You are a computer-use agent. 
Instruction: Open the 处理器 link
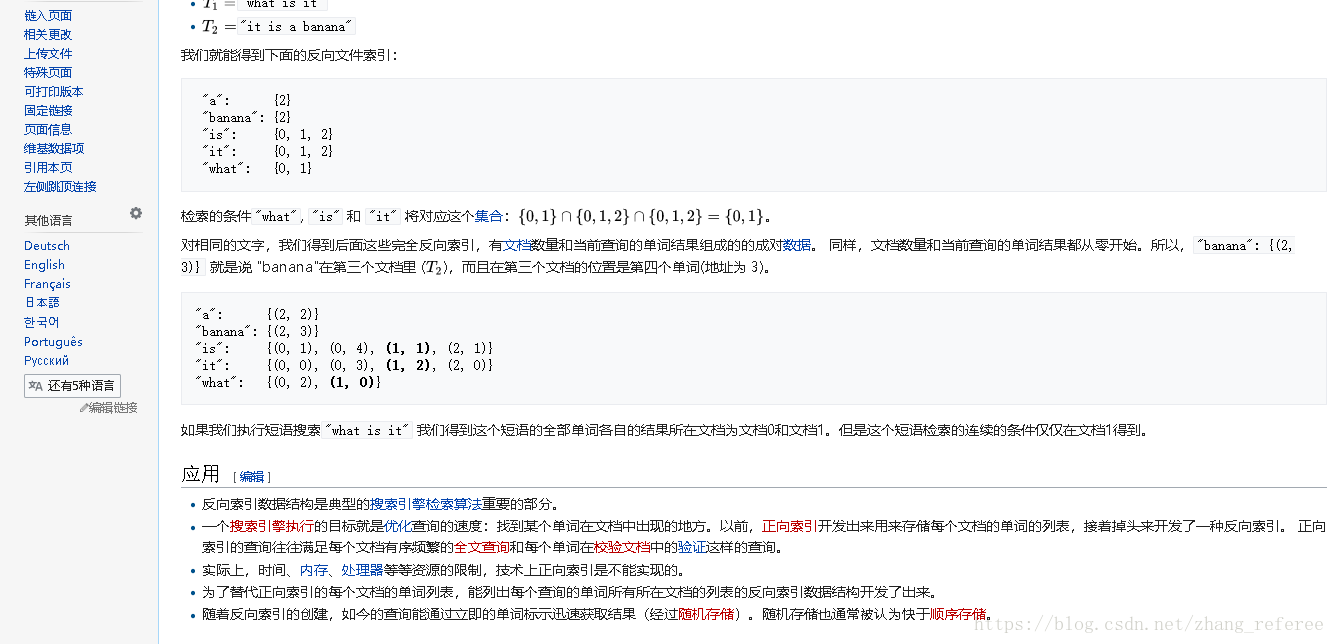[362, 570]
